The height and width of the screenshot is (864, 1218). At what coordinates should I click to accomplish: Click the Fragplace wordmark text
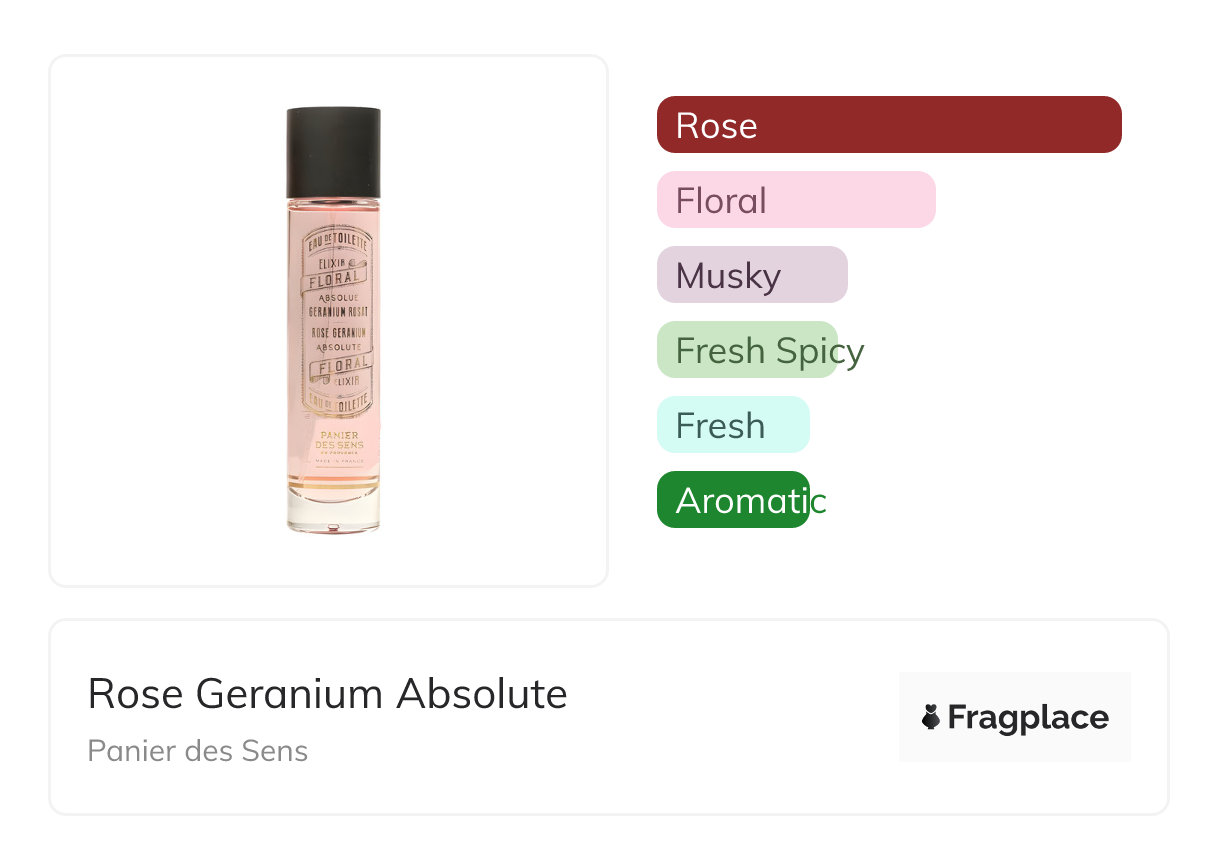(1027, 718)
